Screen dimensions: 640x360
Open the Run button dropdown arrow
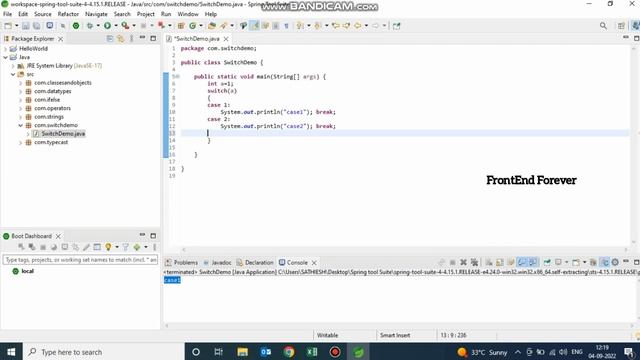click(x=116, y=26)
